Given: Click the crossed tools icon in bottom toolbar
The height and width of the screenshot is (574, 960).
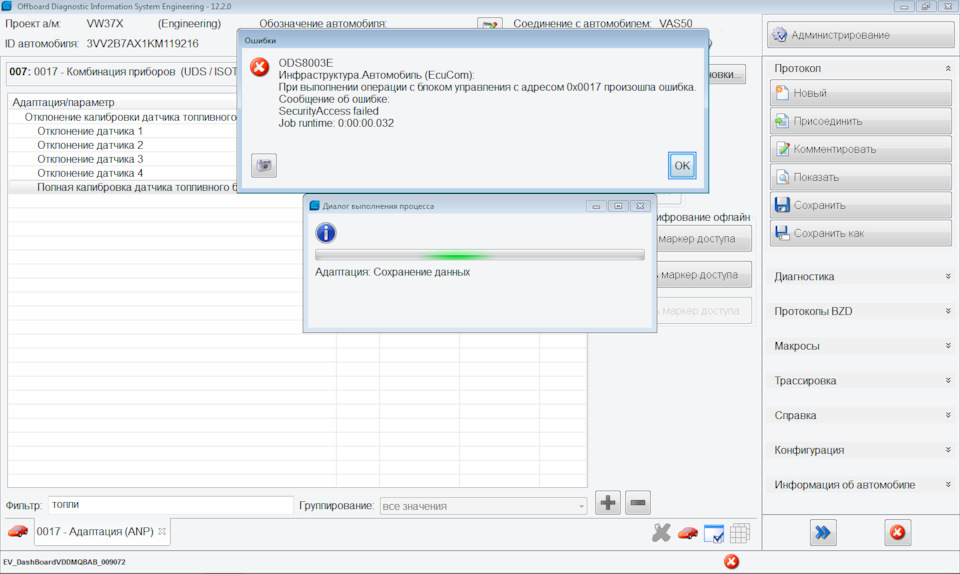Looking at the screenshot, I should pos(661,533).
